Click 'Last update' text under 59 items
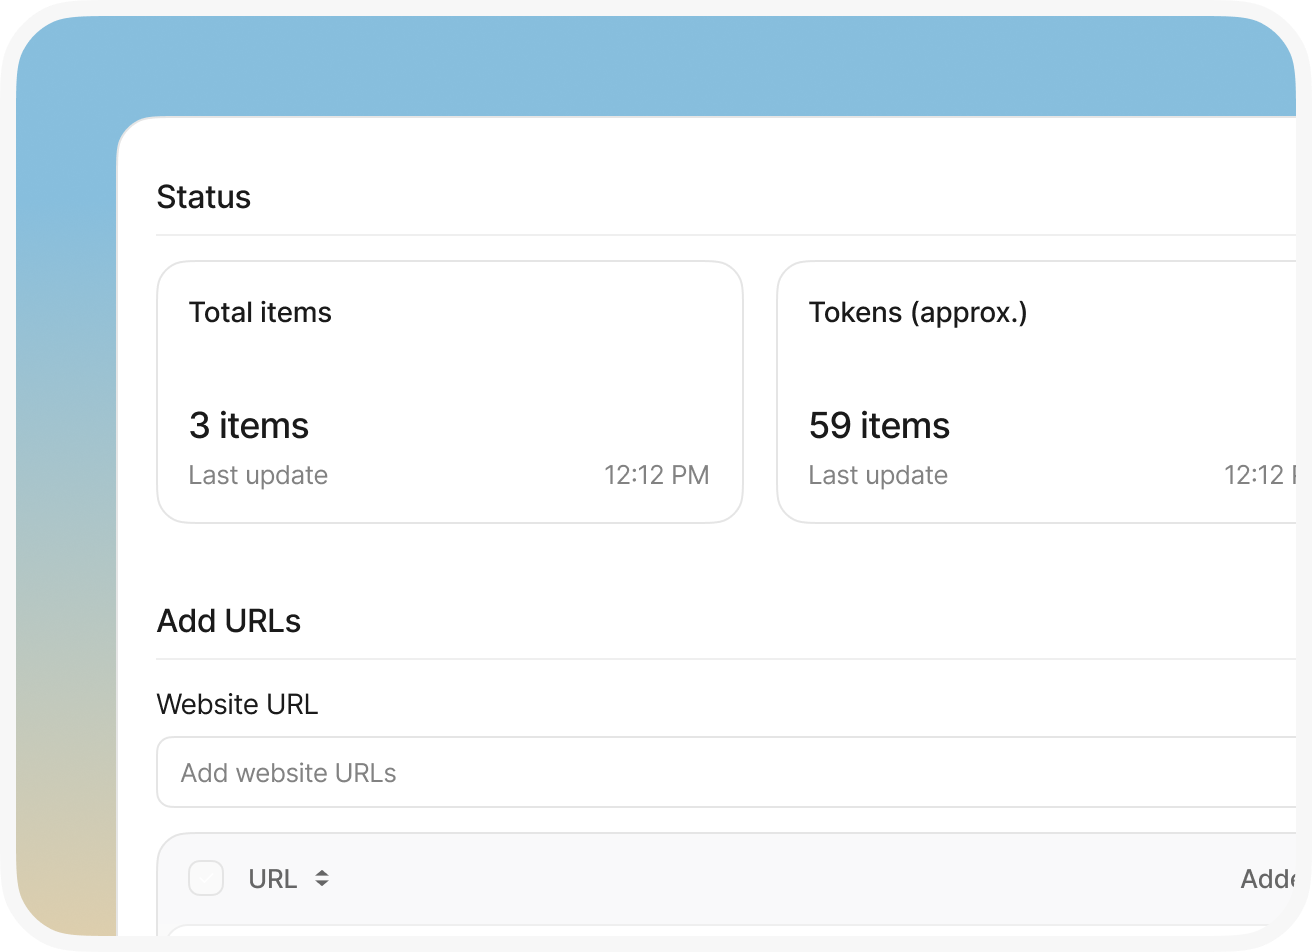The width and height of the screenshot is (1312, 952). [878, 475]
